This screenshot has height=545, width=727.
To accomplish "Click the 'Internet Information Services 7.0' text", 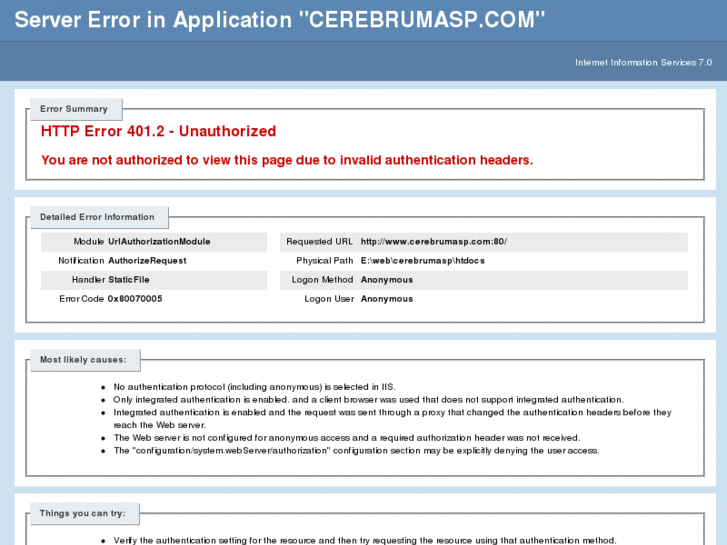I will click(643, 63).
